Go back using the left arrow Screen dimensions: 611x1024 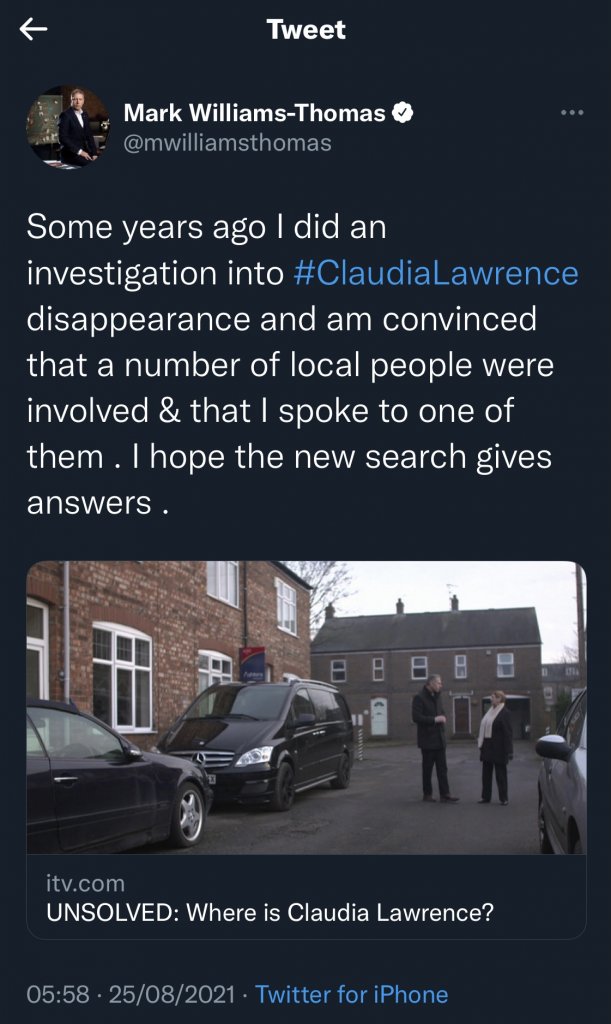click(34, 30)
